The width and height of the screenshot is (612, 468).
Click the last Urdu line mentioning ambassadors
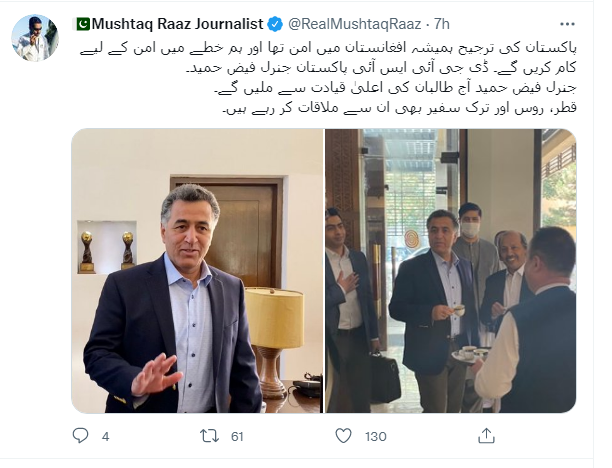click(x=399, y=108)
